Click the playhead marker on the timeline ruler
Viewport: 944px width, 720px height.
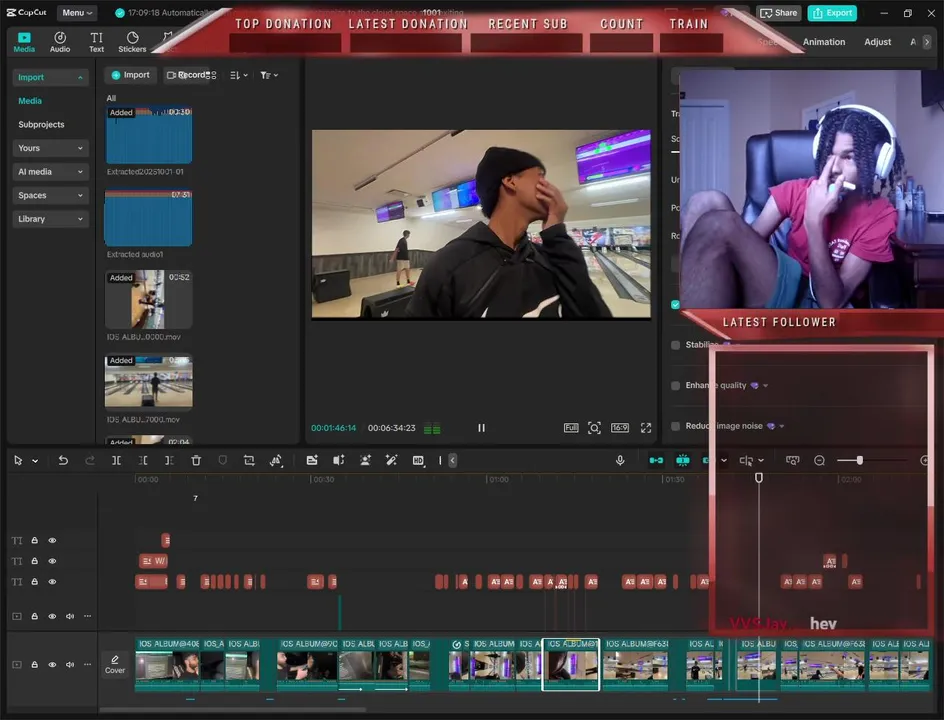pos(759,478)
